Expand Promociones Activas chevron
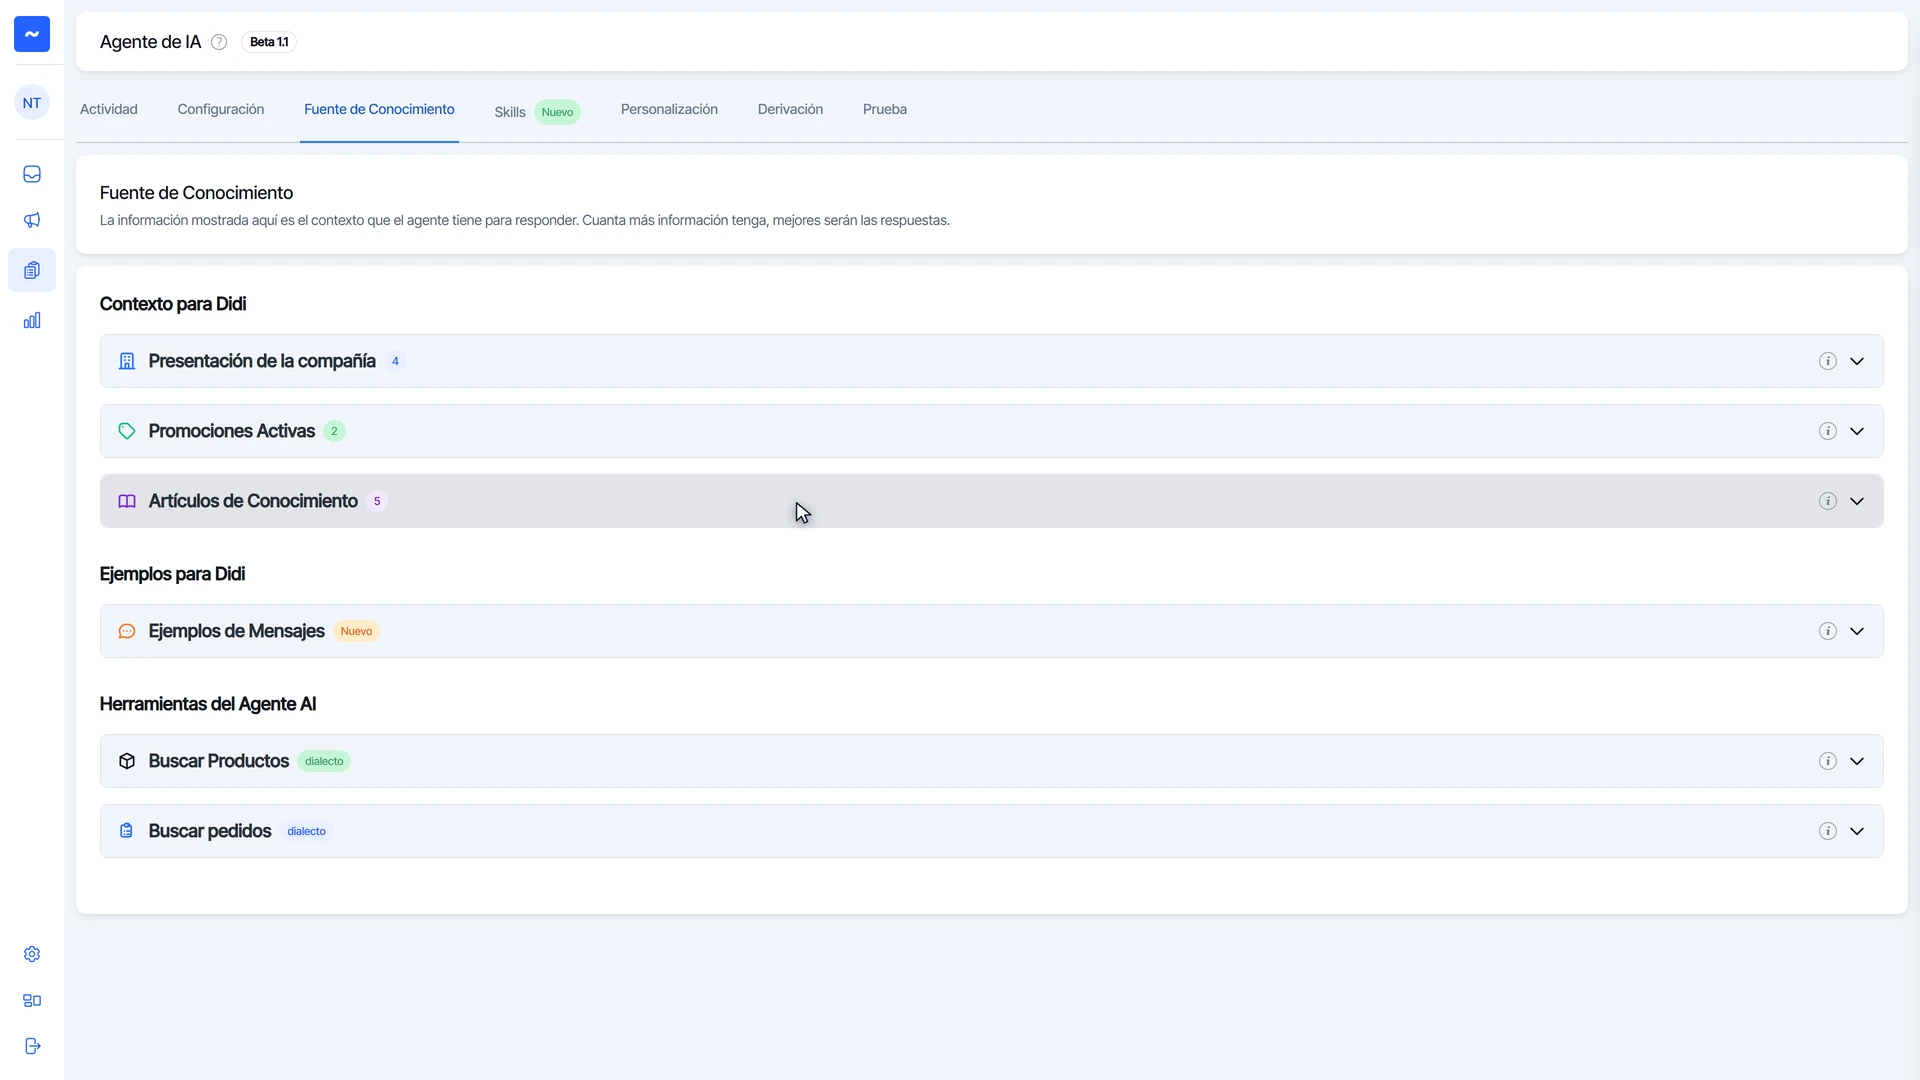Viewport: 1920px width, 1080px height. point(1857,431)
